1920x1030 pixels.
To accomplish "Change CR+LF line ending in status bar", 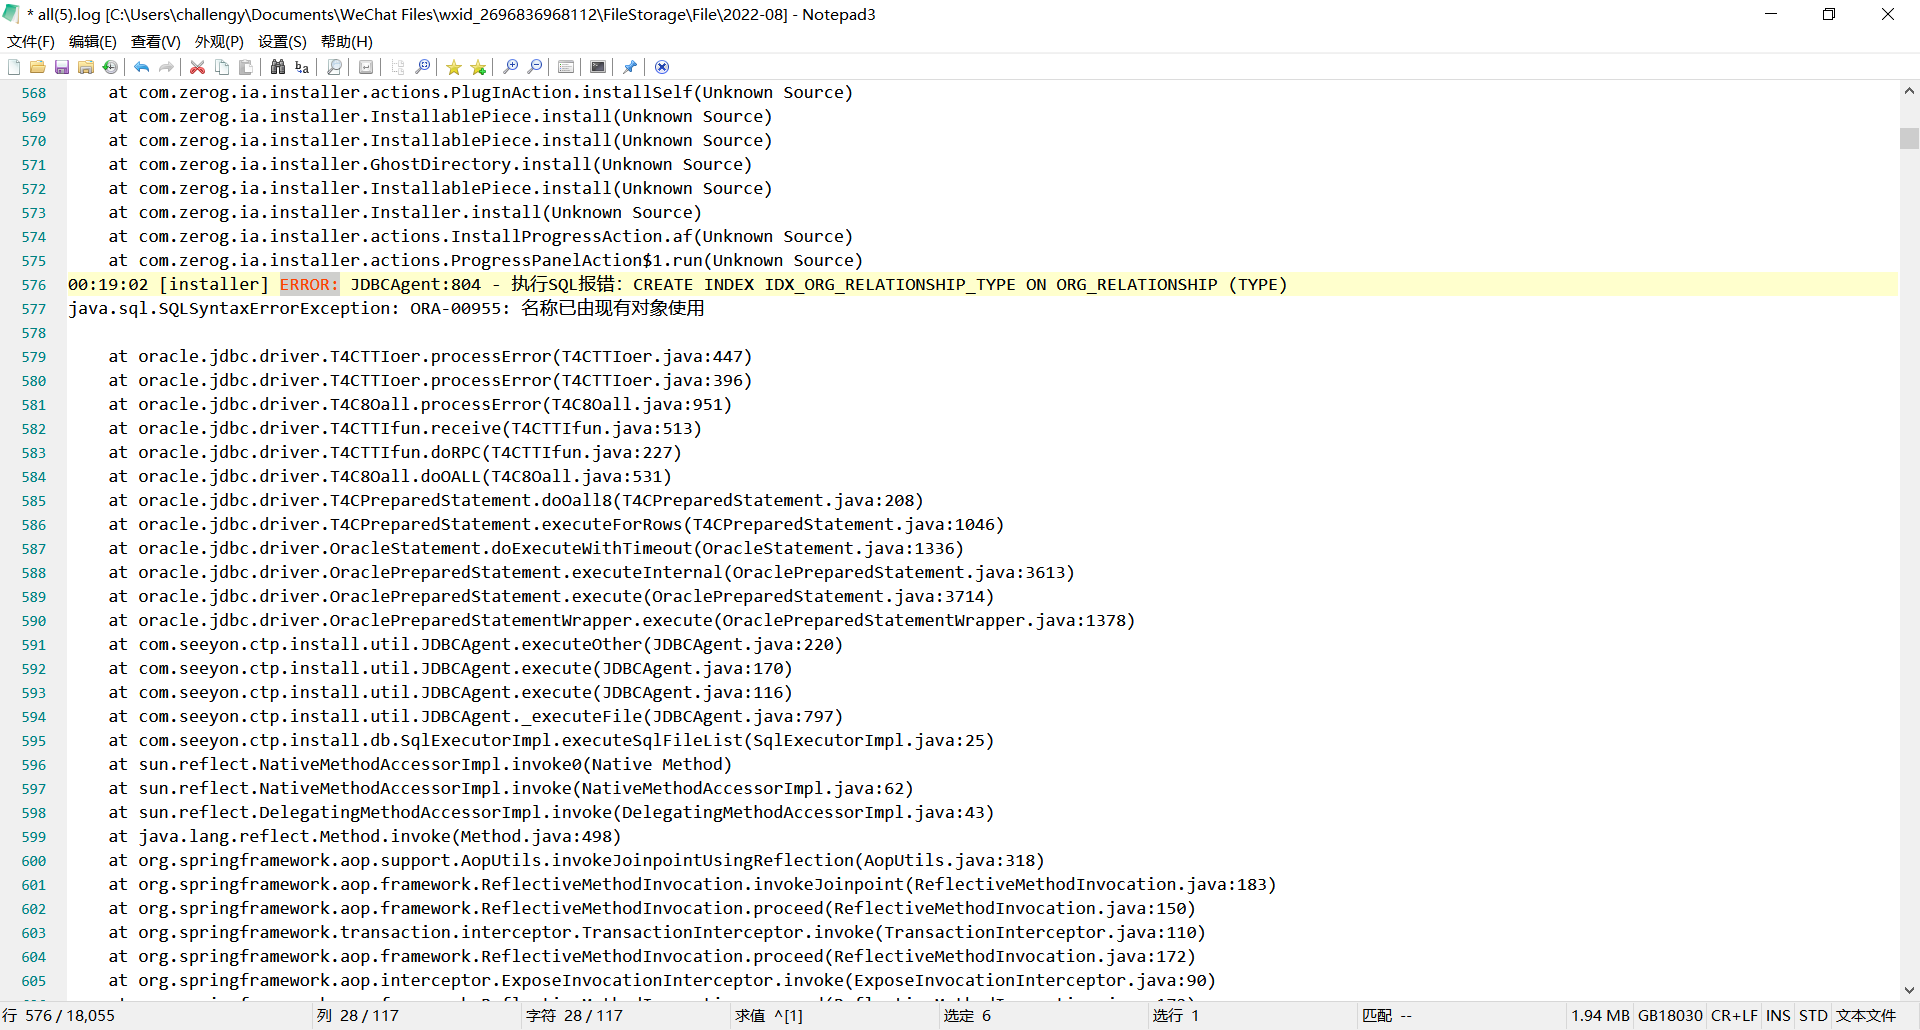I will pyautogui.click(x=1734, y=1016).
